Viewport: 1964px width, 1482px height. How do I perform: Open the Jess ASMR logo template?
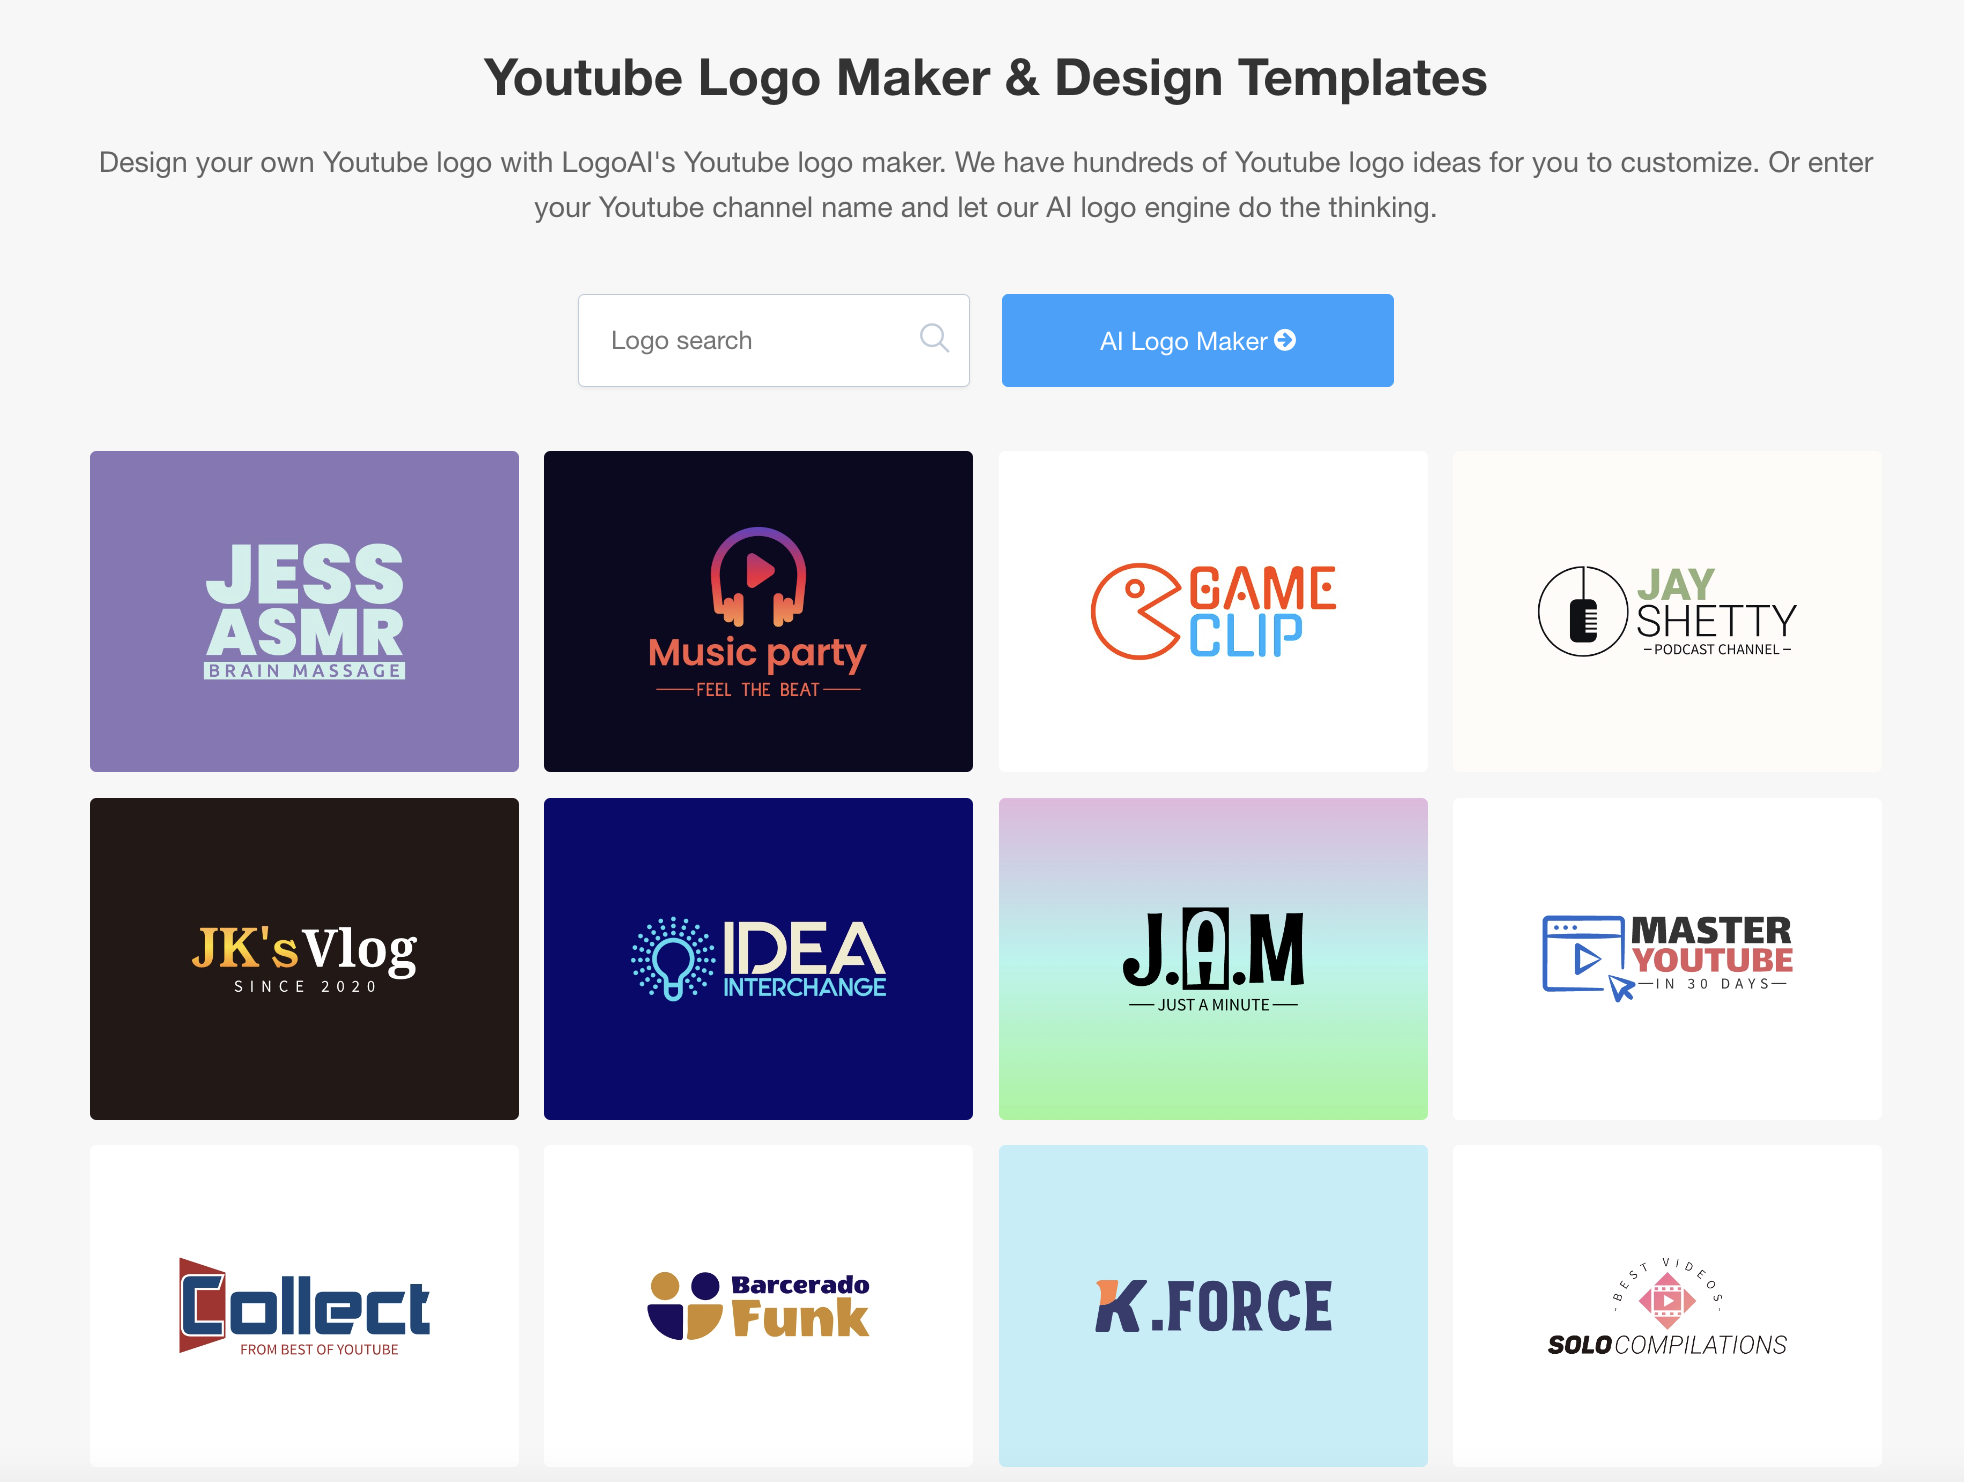point(304,611)
